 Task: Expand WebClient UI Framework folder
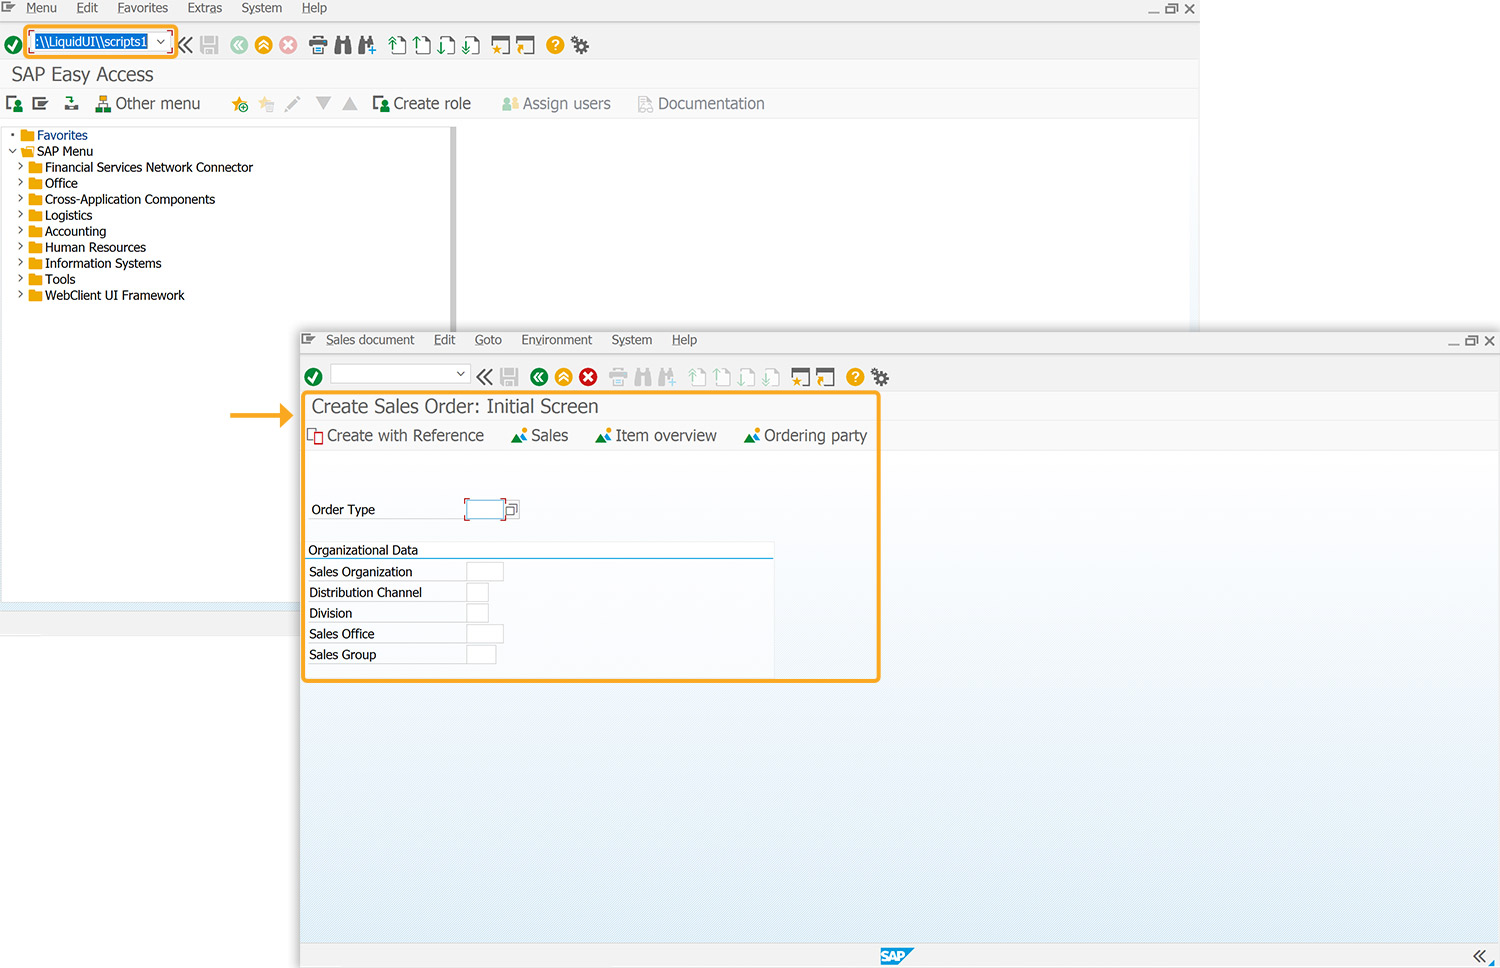(20, 295)
